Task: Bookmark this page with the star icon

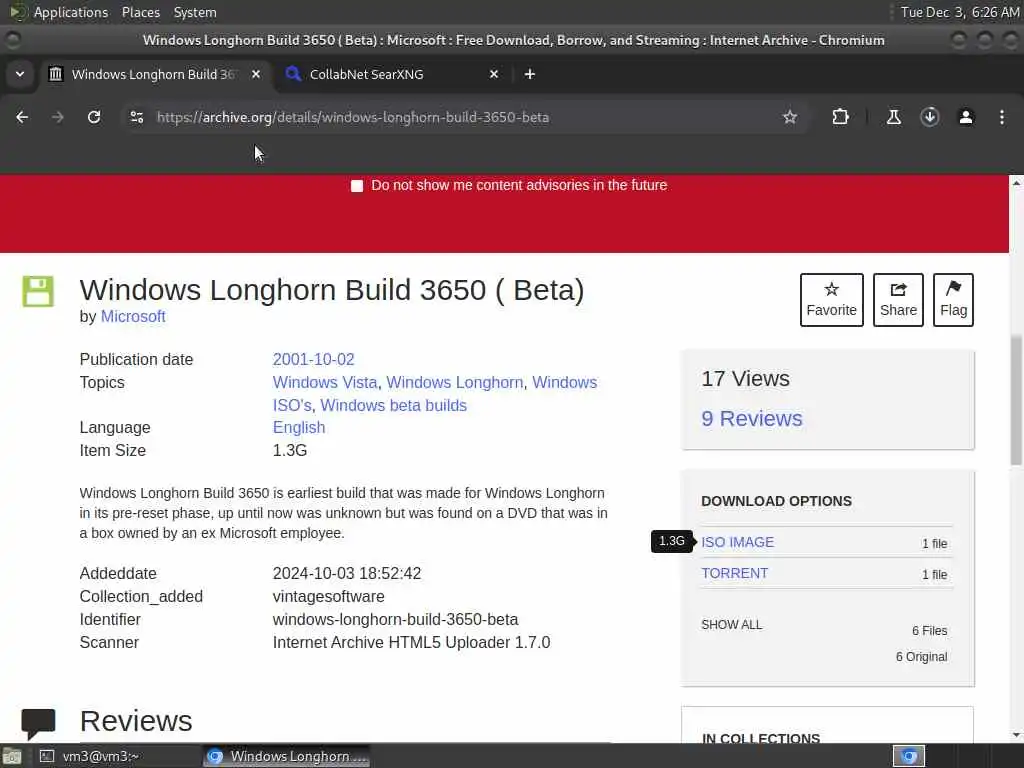Action: pyautogui.click(x=790, y=117)
